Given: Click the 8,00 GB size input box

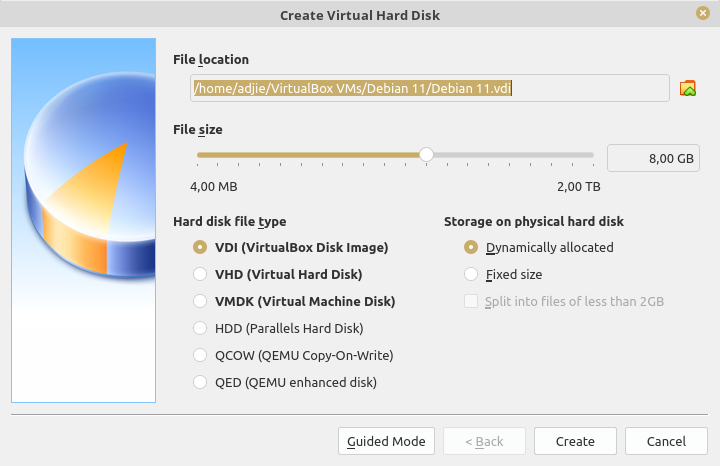Looking at the screenshot, I should coord(653,158).
